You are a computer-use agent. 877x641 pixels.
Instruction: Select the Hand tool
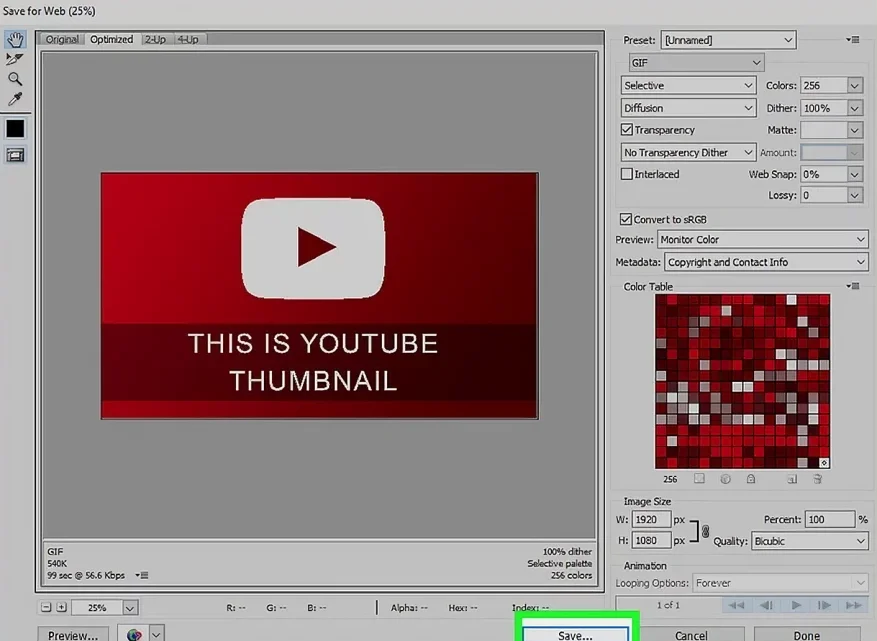click(15, 39)
